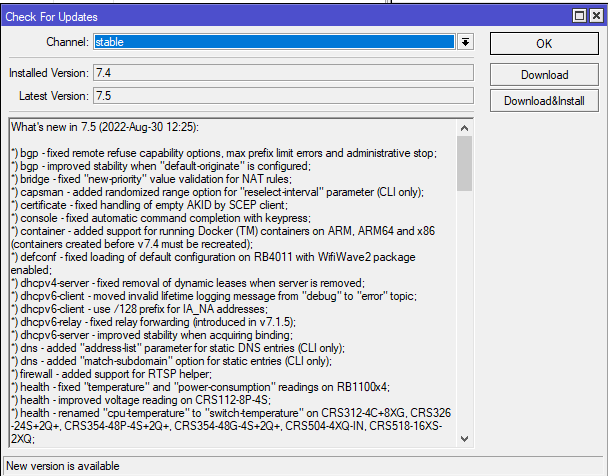This screenshot has width=608, height=476.
Task: Click the "What's new in 7.5" heading line
Action: (105, 127)
